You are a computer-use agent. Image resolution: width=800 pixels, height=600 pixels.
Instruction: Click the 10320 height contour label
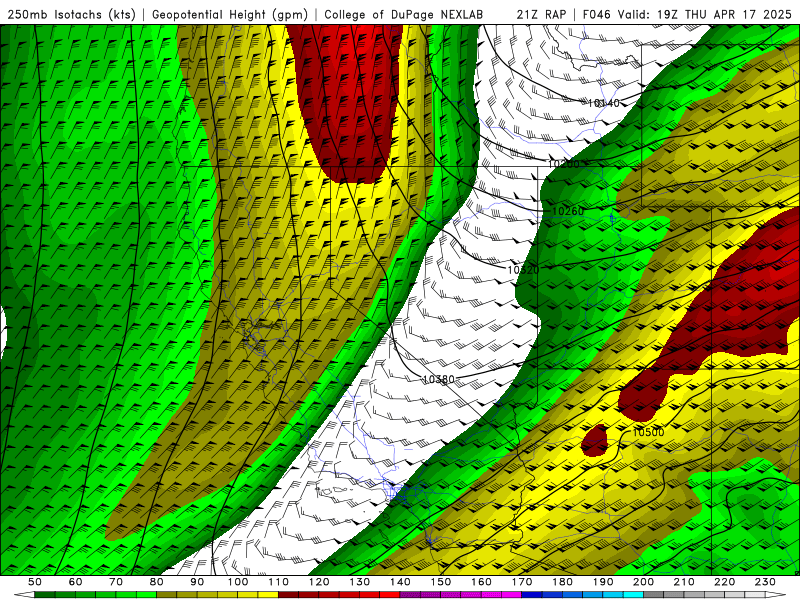click(x=523, y=269)
